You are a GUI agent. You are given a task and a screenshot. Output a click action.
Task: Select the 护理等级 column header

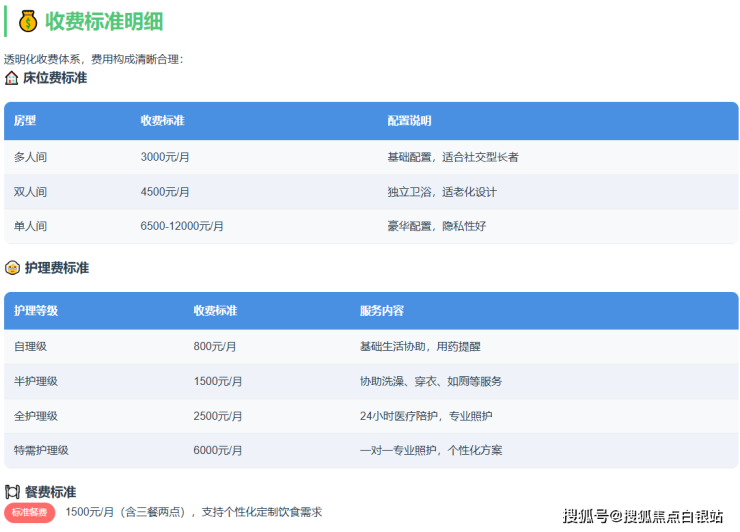click(x=36, y=311)
